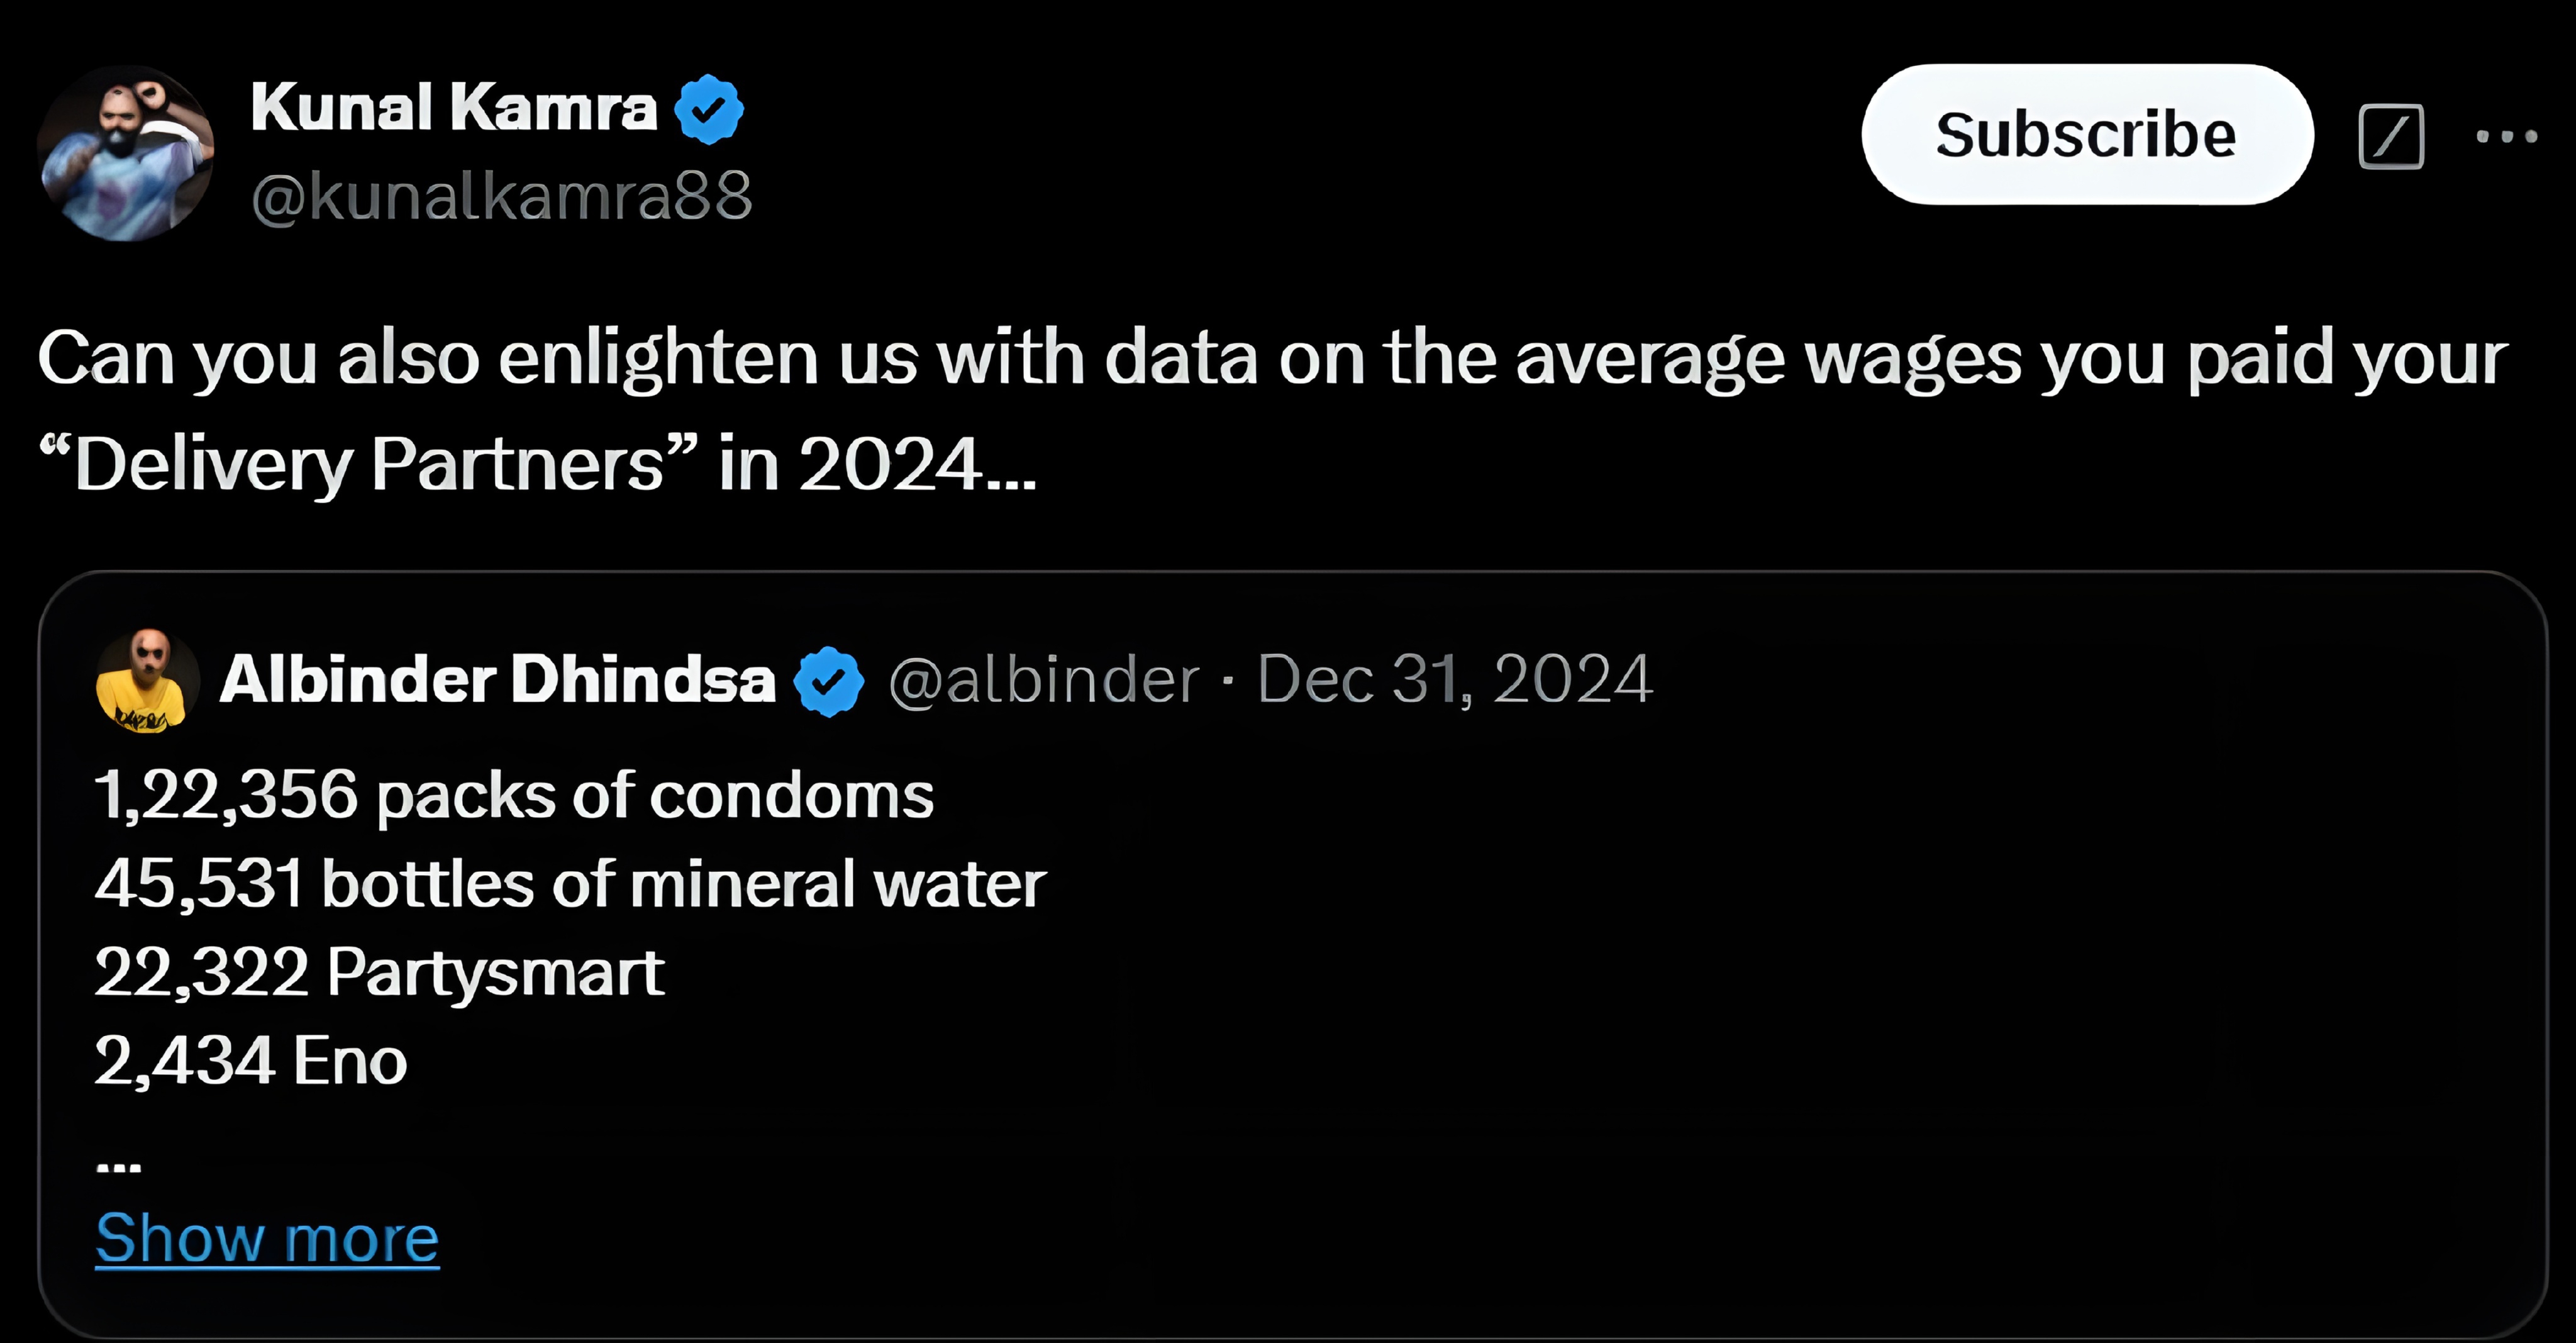Click the "22,322 Partysmart" line
This screenshot has width=2576, height=1343.
[x=379, y=972]
